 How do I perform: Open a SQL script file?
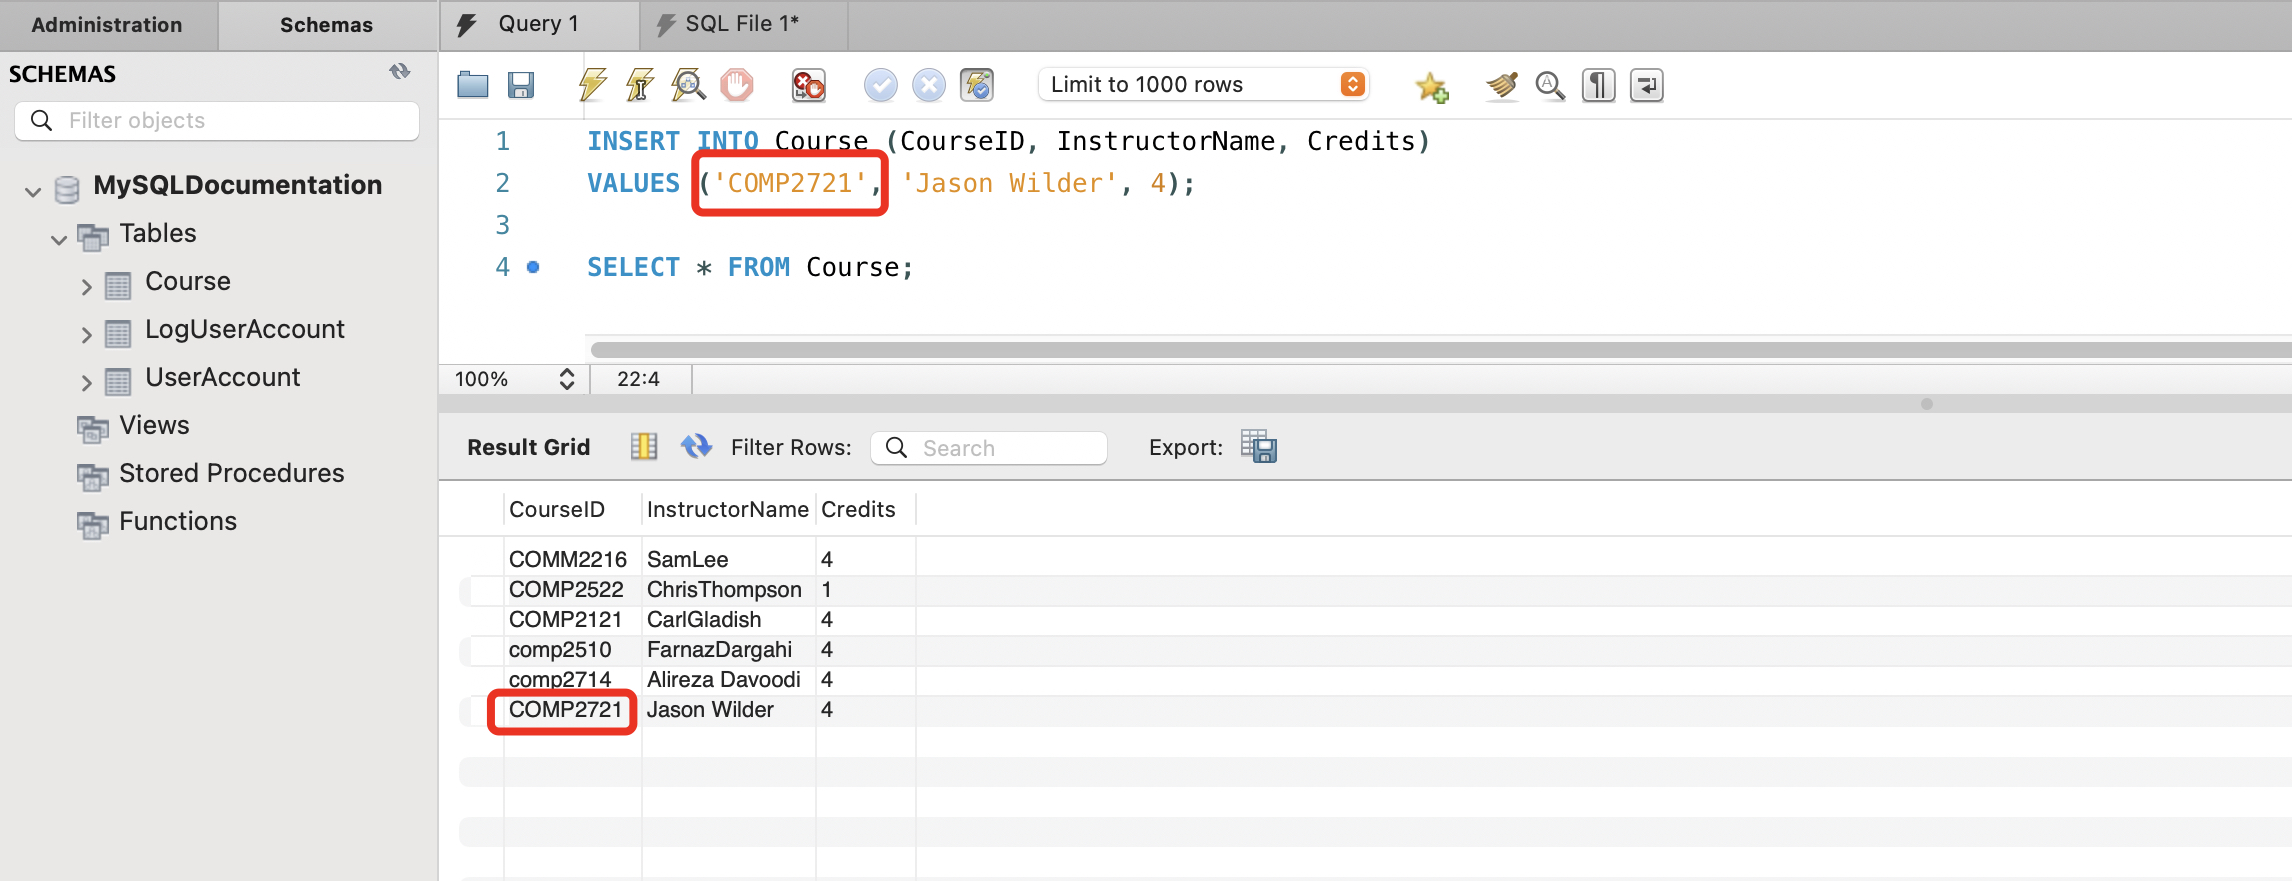[x=472, y=85]
